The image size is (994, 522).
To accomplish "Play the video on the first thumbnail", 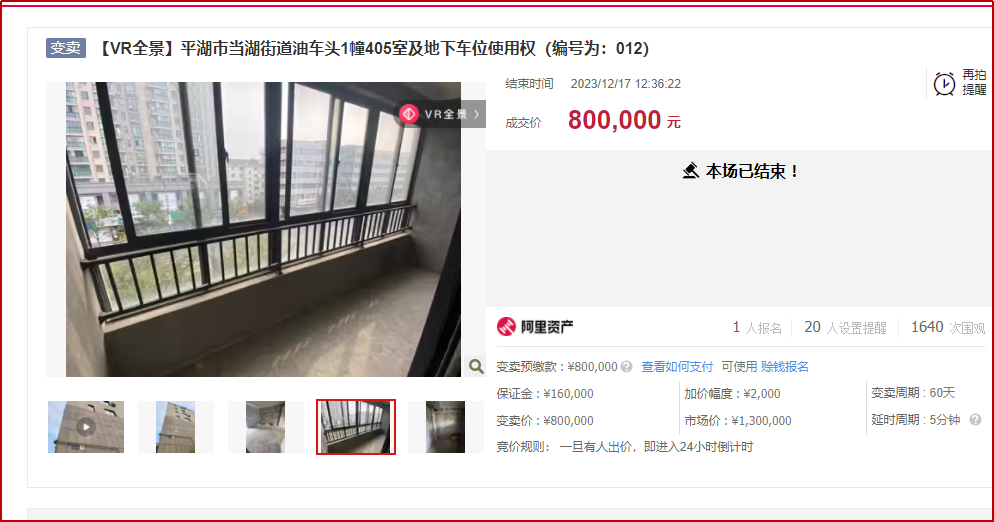I will point(86,427).
